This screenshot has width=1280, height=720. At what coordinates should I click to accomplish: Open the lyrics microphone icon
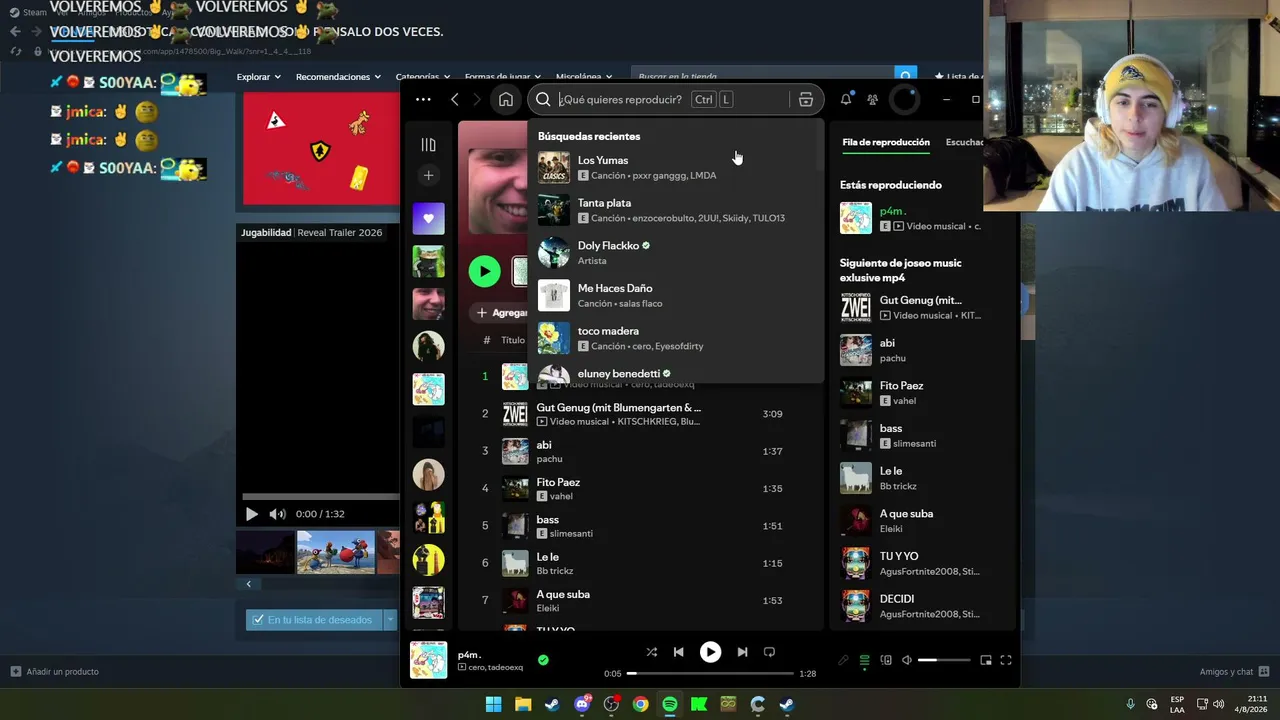(843, 660)
